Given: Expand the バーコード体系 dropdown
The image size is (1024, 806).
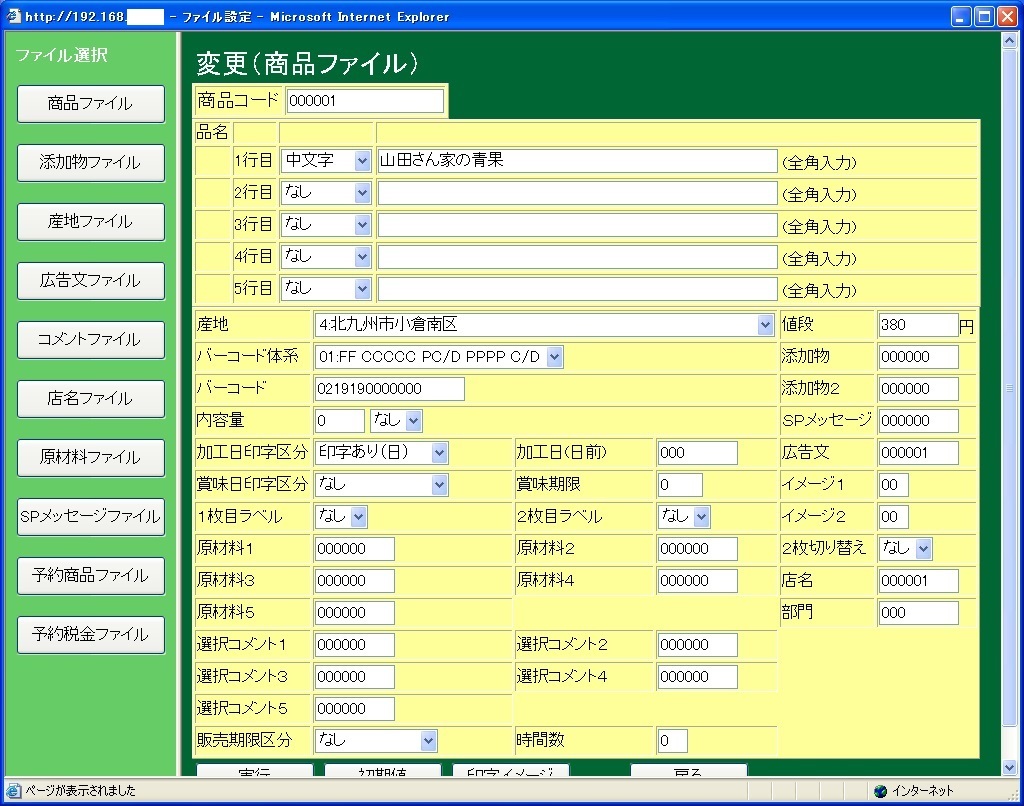Looking at the screenshot, I should point(439,357).
